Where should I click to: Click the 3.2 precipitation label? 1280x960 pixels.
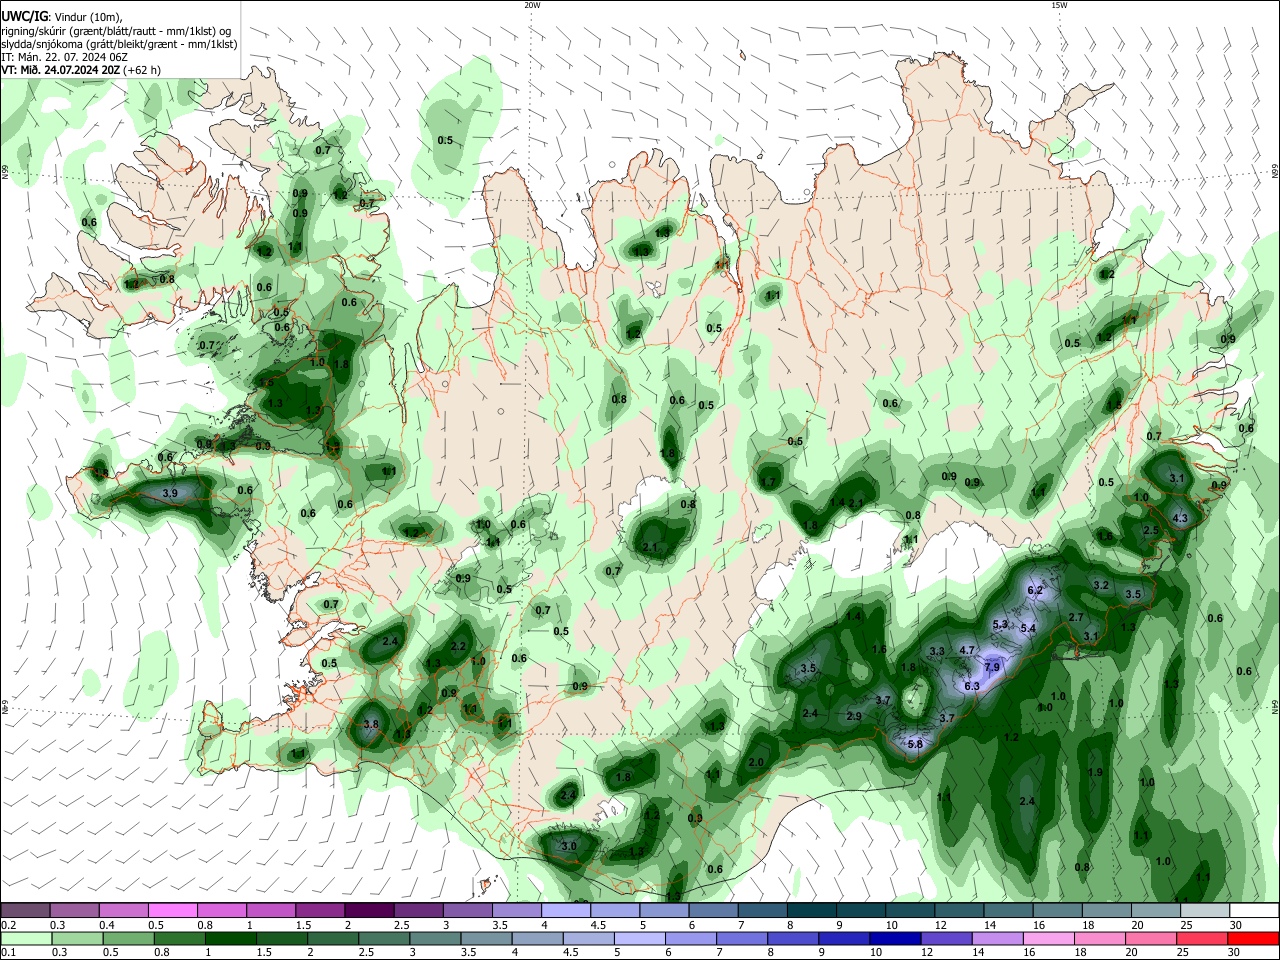[x=1101, y=585]
